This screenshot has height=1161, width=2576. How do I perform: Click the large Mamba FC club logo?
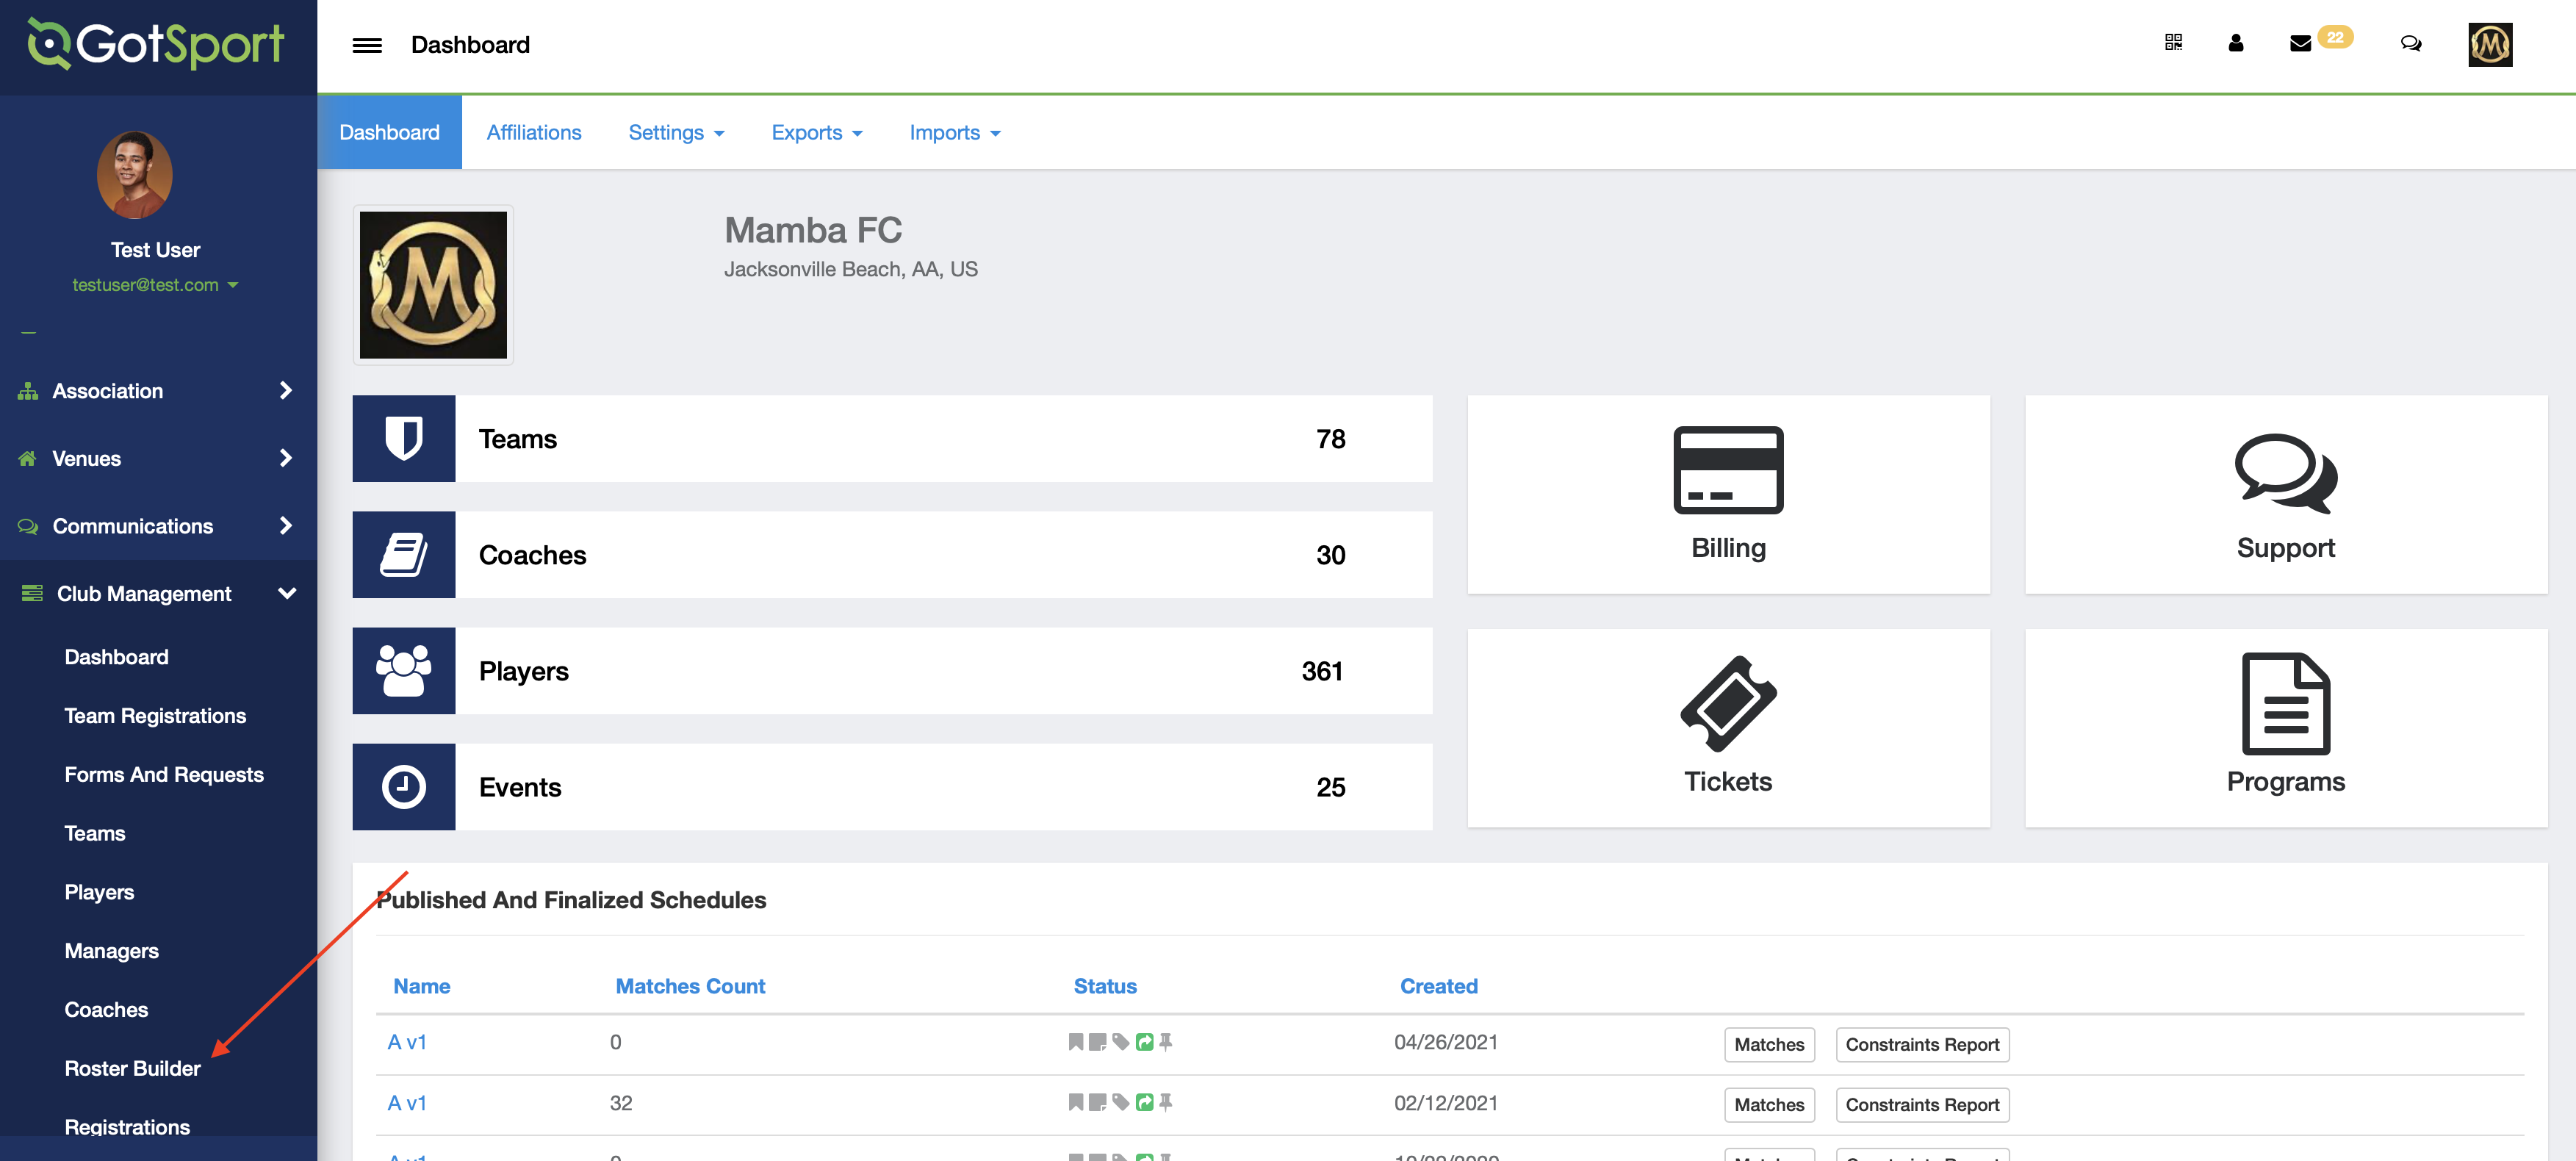click(x=433, y=285)
